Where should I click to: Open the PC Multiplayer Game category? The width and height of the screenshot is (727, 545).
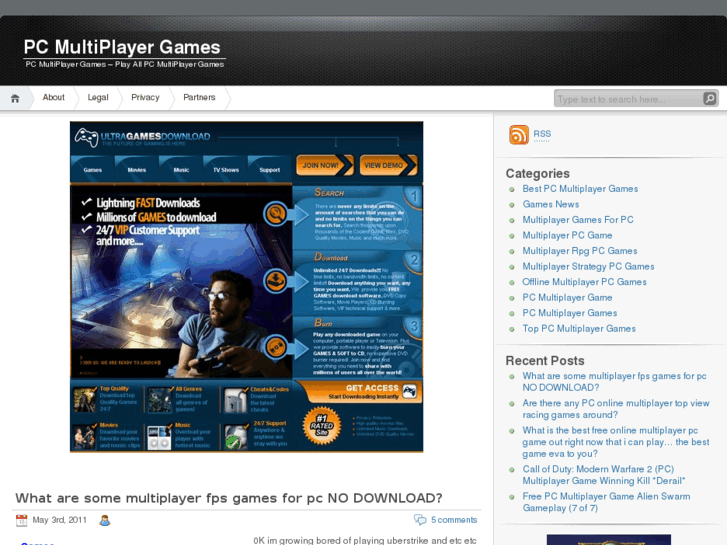[x=568, y=297]
